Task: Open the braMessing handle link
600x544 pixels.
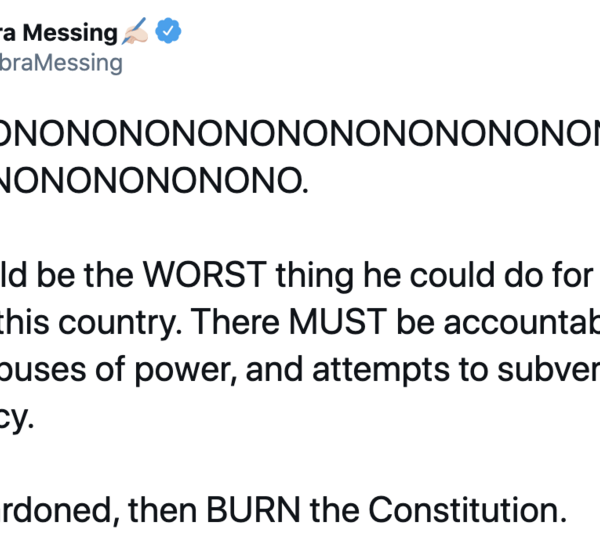Action: point(62,64)
